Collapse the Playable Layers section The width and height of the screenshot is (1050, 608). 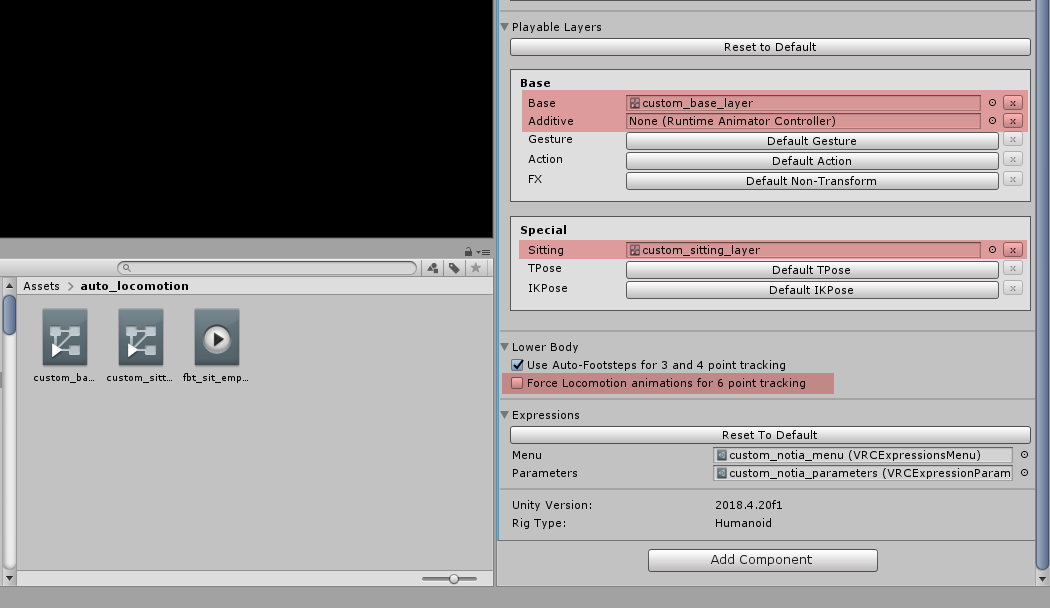(505, 27)
